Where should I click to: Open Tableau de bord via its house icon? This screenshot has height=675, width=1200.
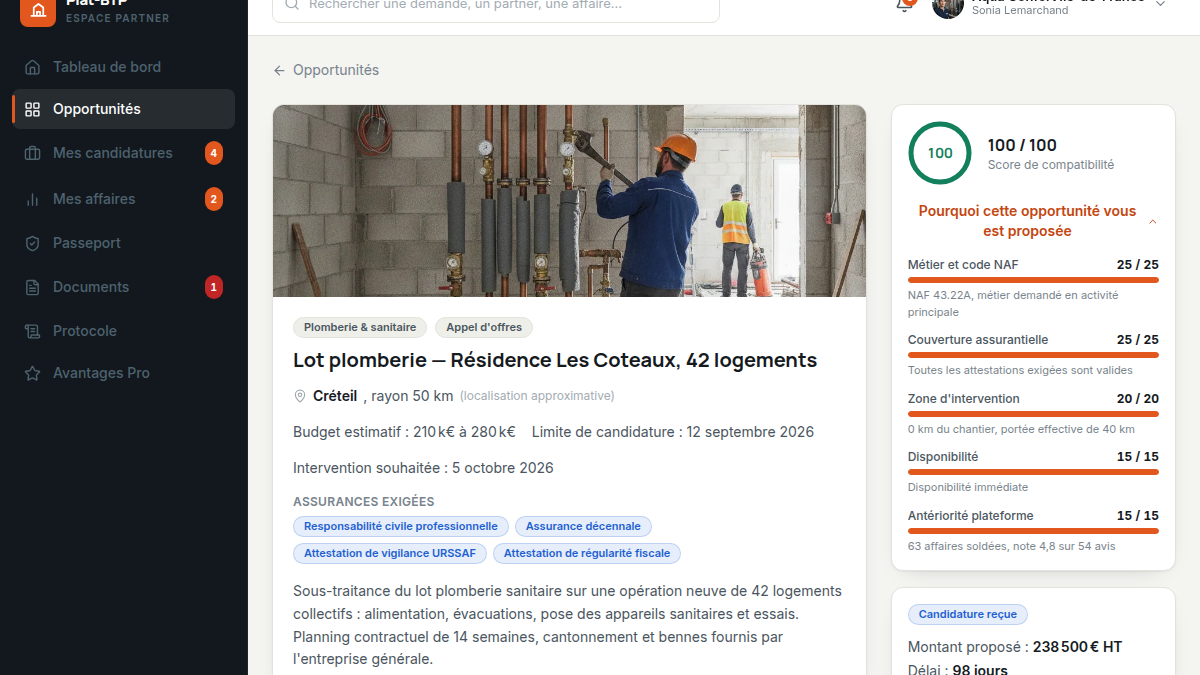[x=33, y=67]
